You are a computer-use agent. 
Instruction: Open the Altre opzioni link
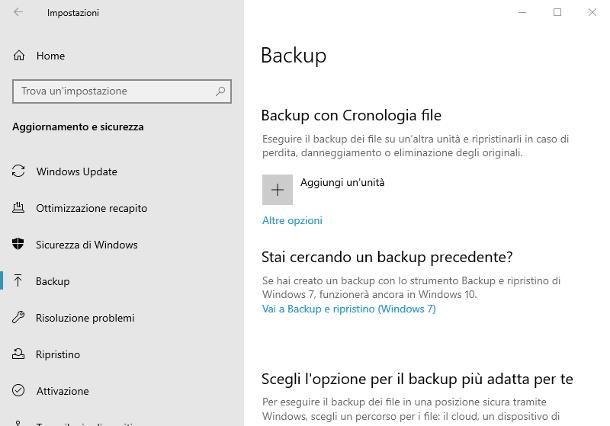tap(292, 221)
